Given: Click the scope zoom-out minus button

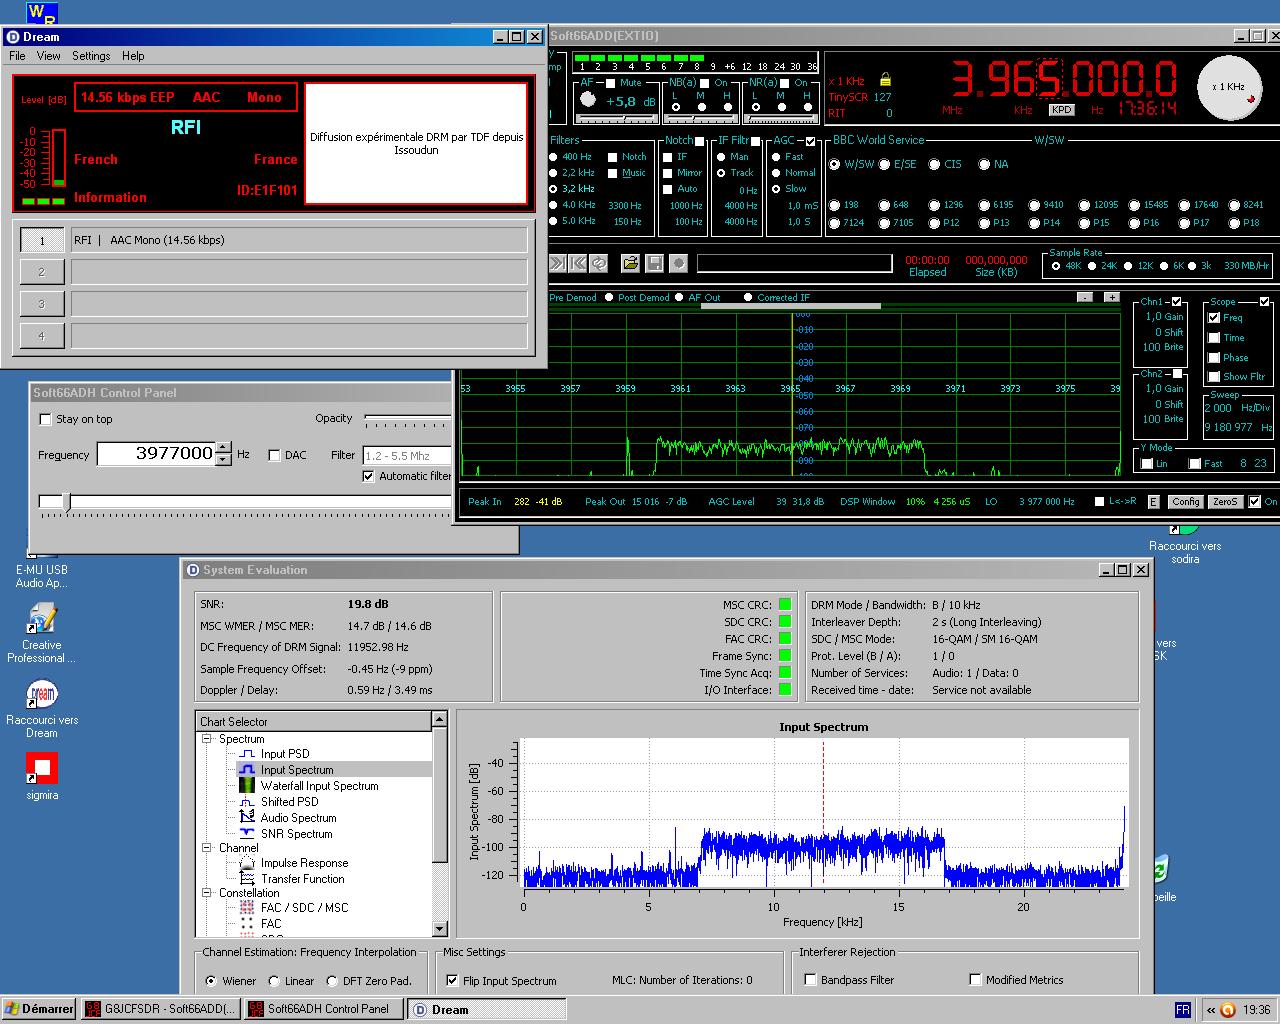Looking at the screenshot, I should pos(1085,297).
